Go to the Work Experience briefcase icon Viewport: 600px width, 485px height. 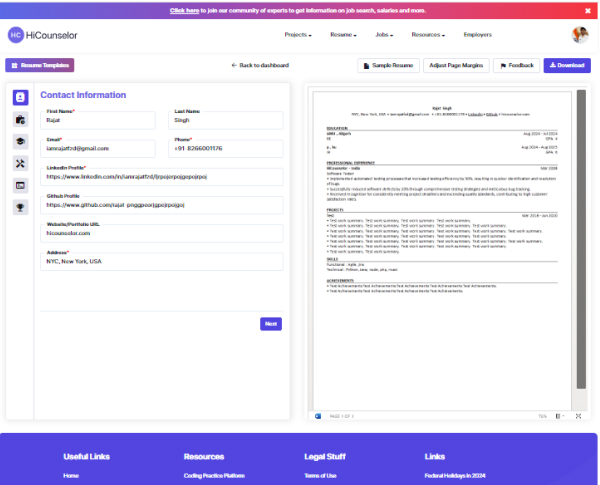click(20, 119)
